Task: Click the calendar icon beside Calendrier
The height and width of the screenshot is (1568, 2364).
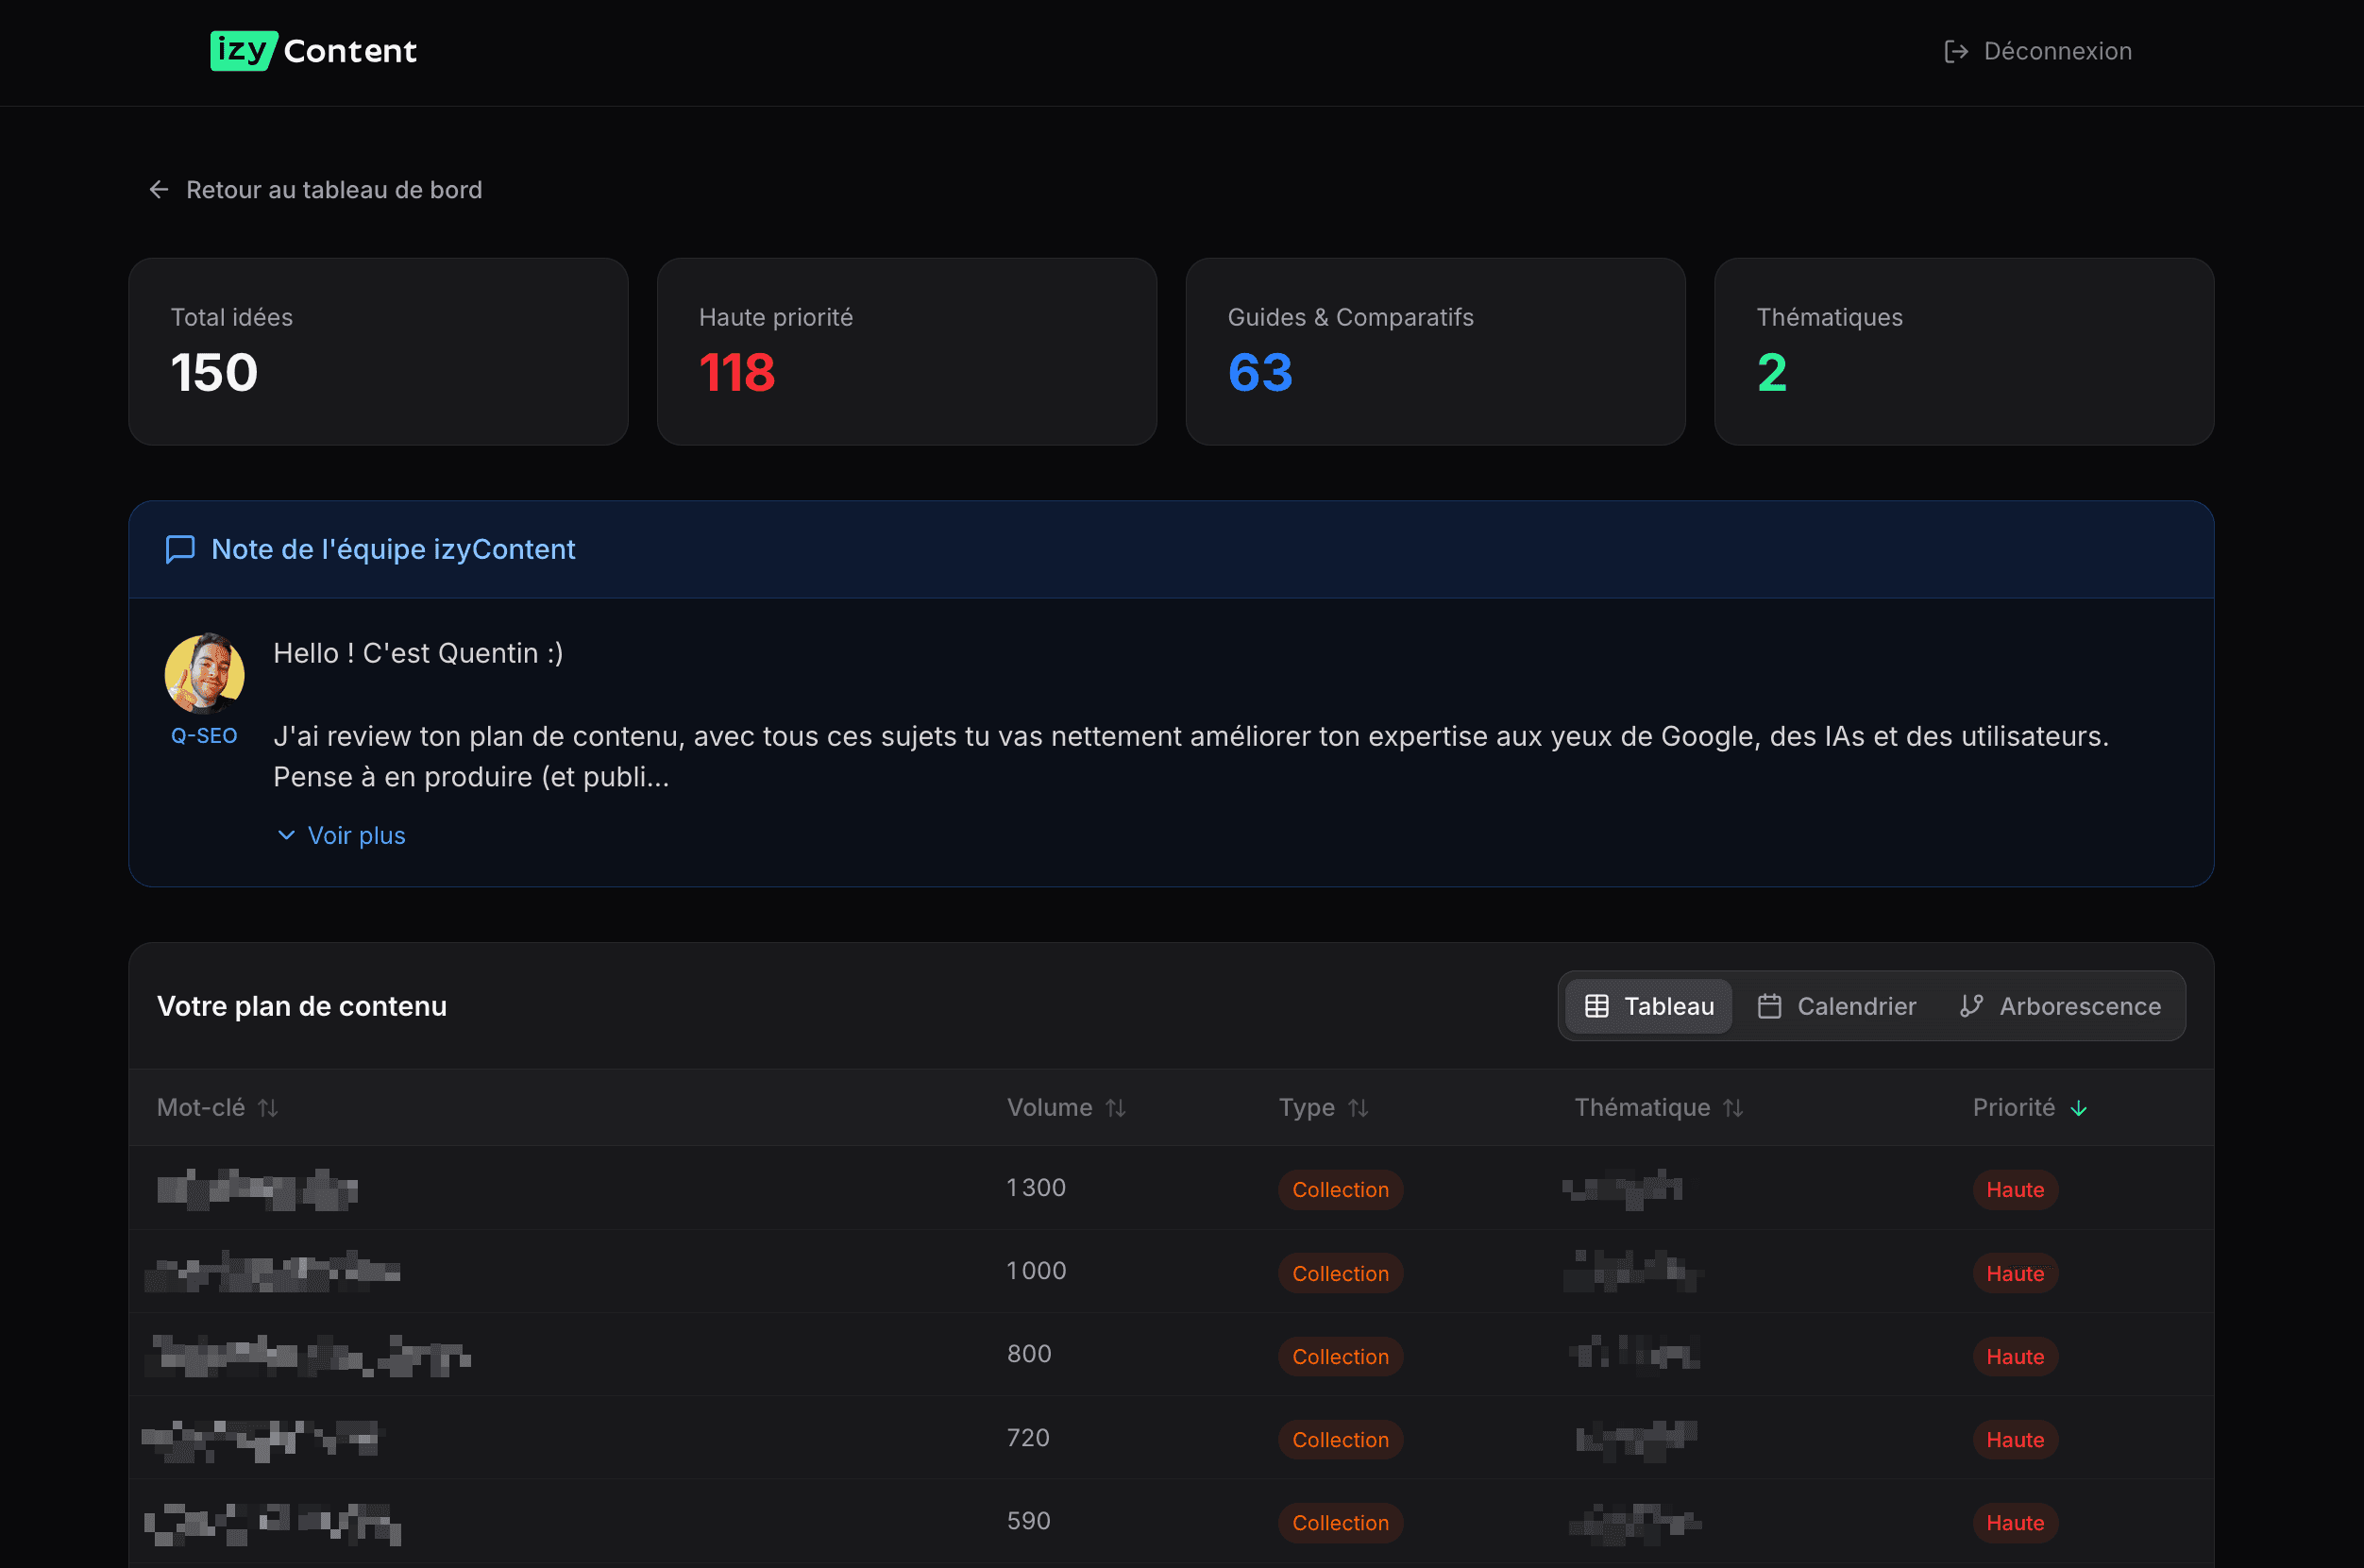Action: tap(1770, 1006)
